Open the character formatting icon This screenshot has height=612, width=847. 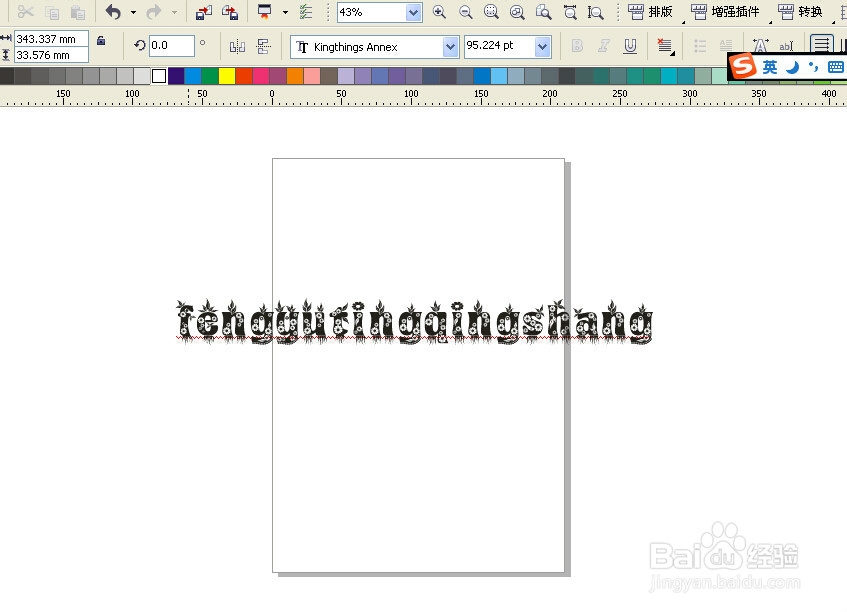pos(760,45)
